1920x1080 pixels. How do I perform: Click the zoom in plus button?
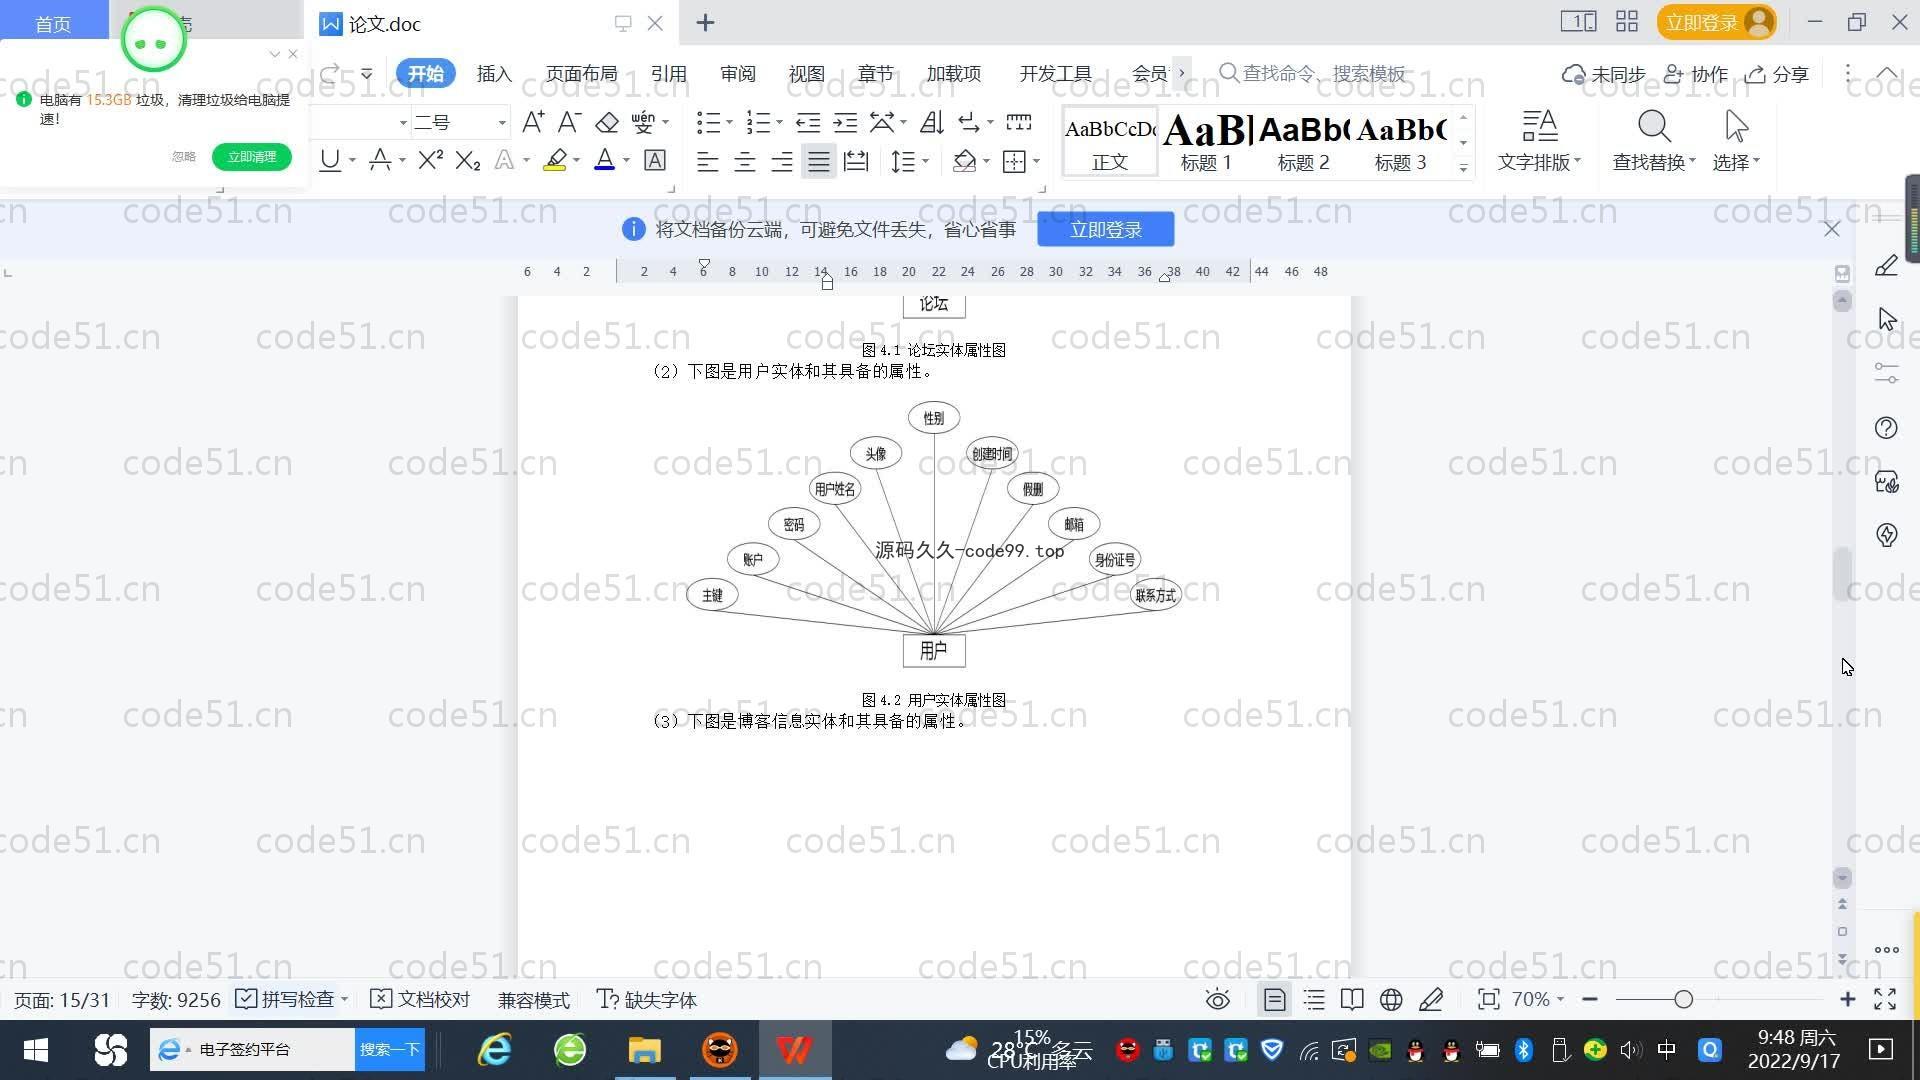coord(1847,999)
